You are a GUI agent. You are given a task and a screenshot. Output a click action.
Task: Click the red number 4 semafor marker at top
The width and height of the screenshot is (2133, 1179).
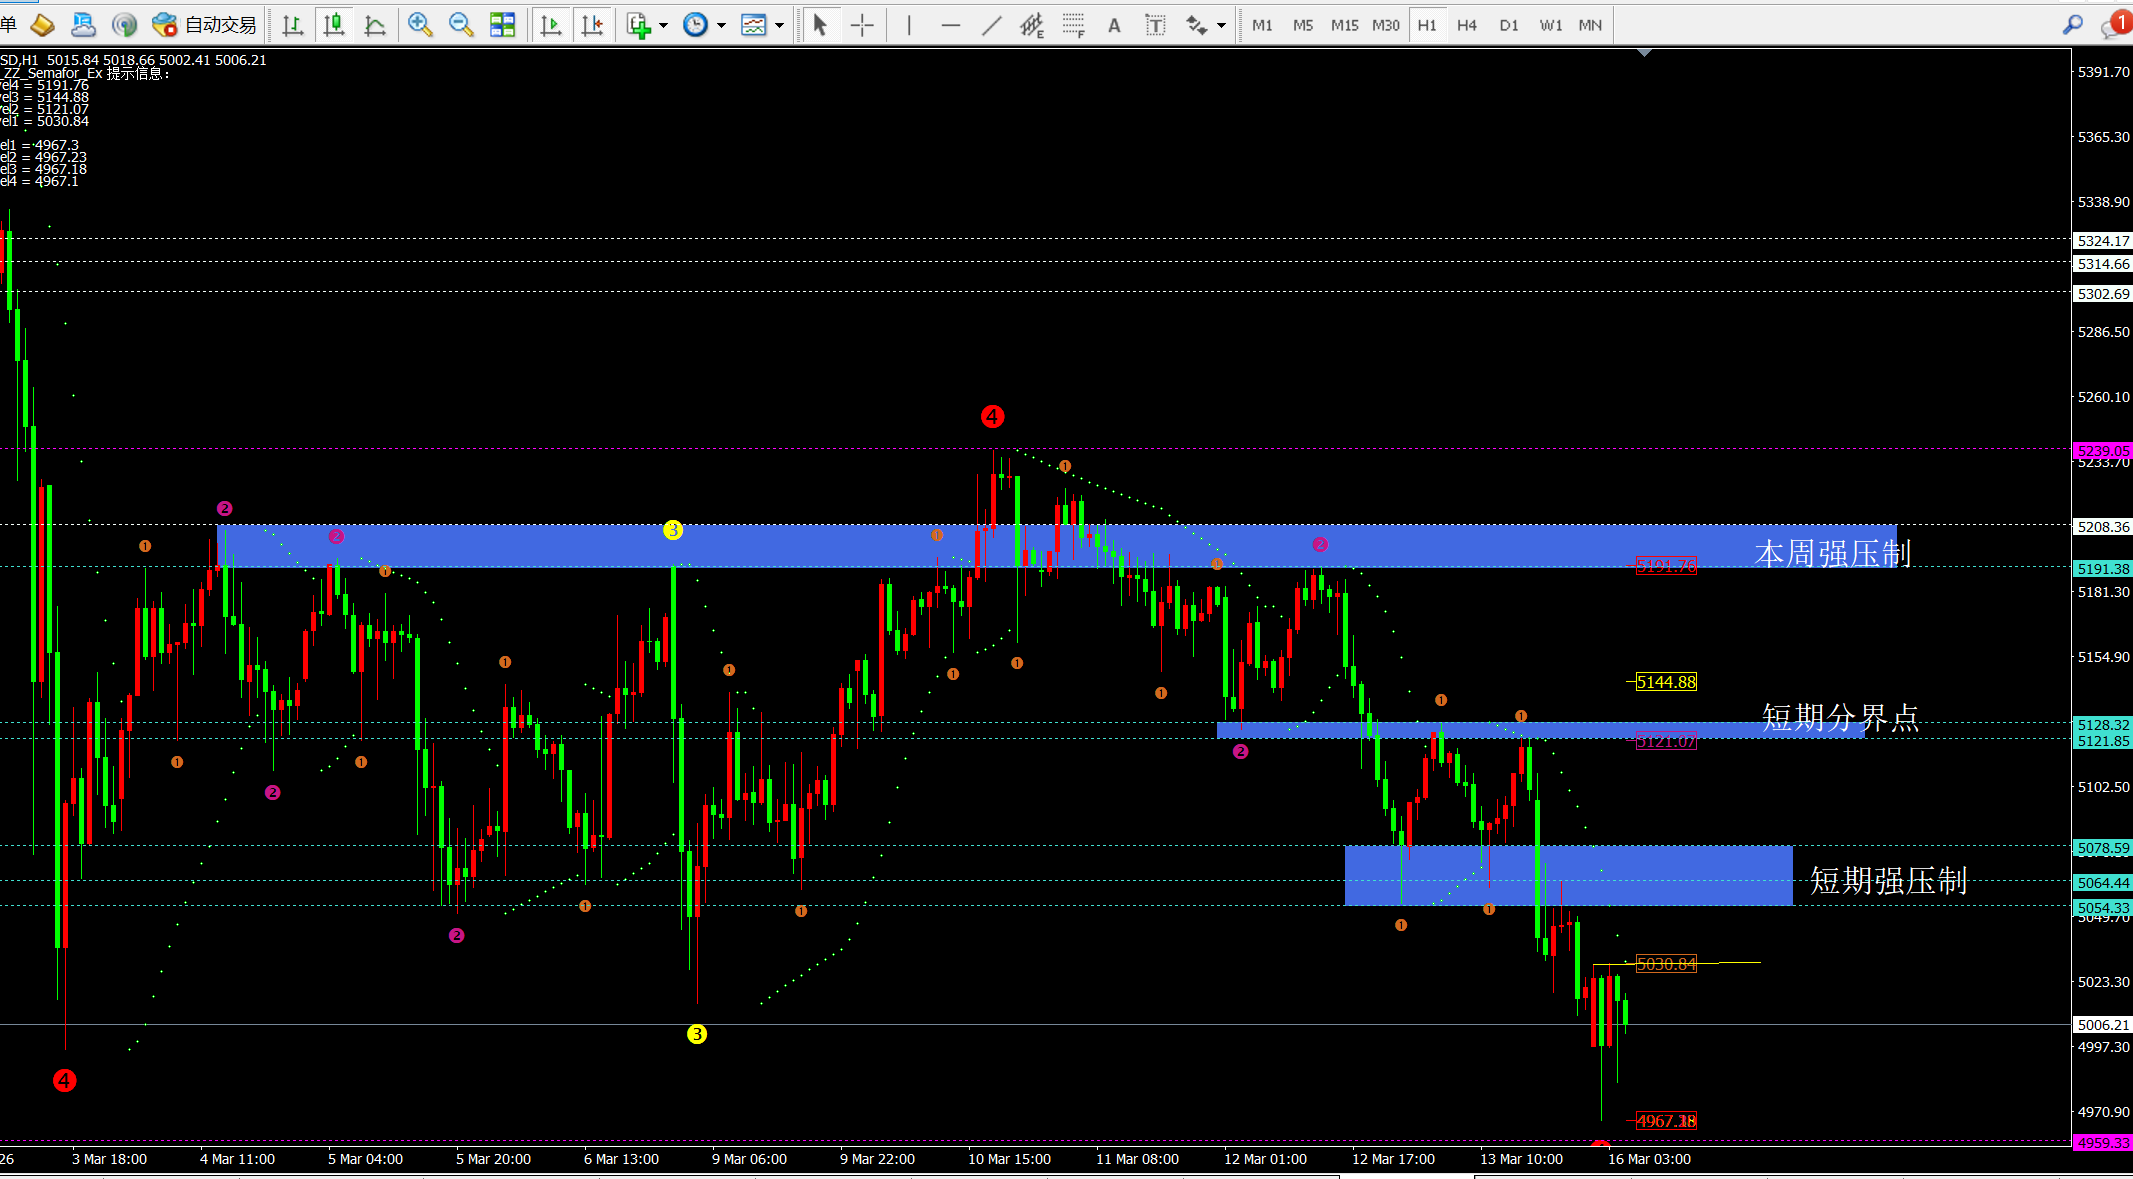(992, 416)
